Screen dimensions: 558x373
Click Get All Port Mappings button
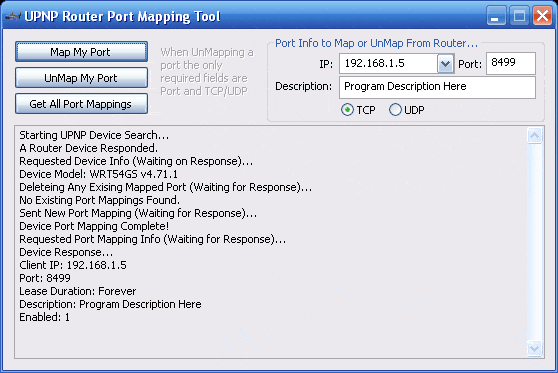tap(81, 104)
